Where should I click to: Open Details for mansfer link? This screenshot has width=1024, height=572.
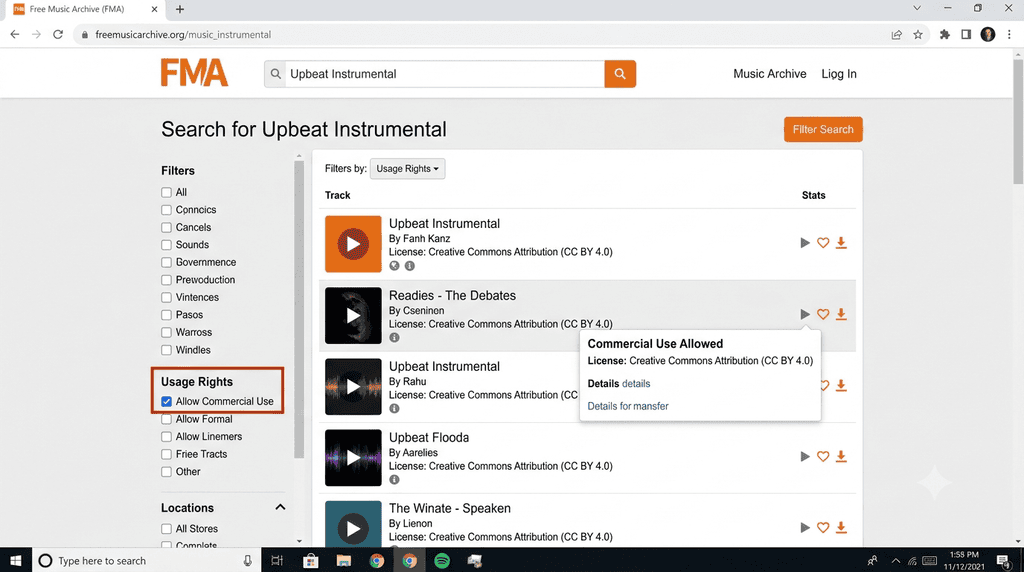628,406
